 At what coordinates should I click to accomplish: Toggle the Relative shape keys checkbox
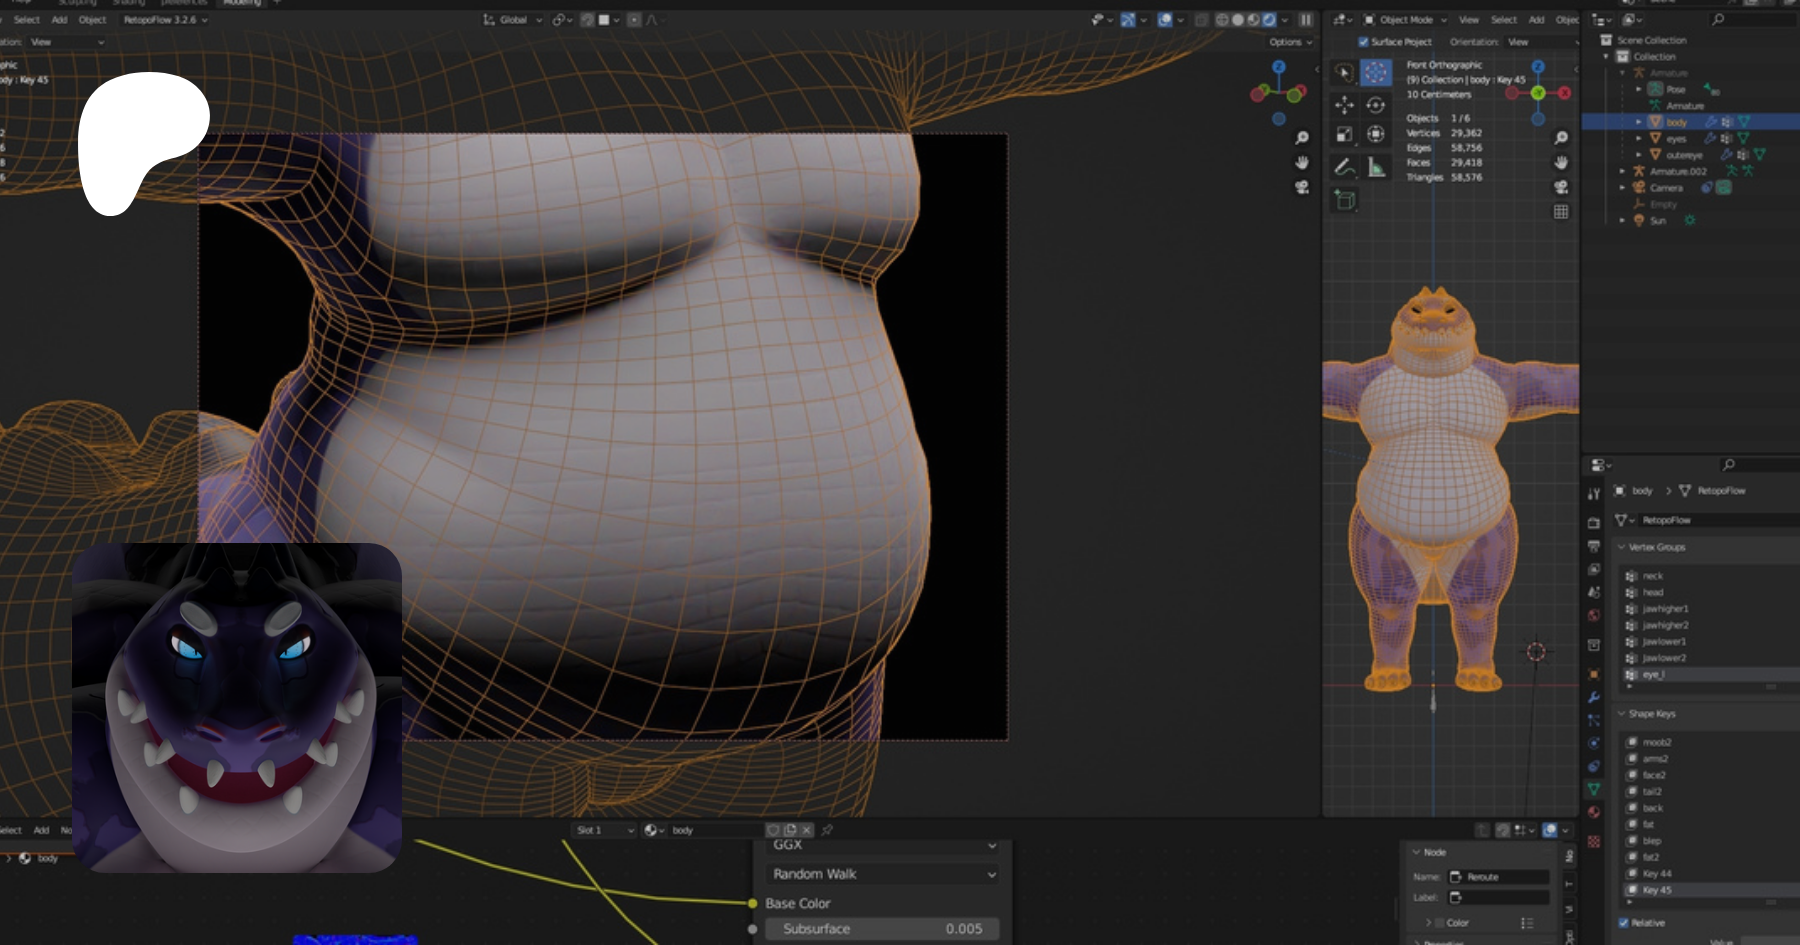point(1623,923)
